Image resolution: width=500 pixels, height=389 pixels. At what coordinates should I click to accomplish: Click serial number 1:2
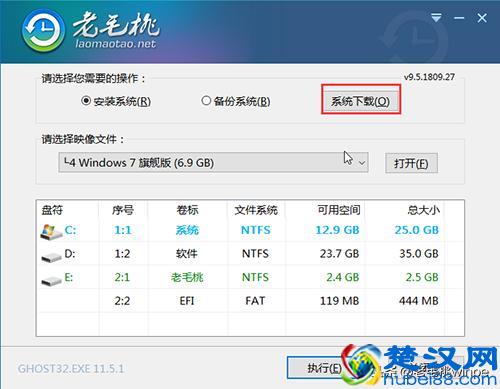tap(122, 254)
